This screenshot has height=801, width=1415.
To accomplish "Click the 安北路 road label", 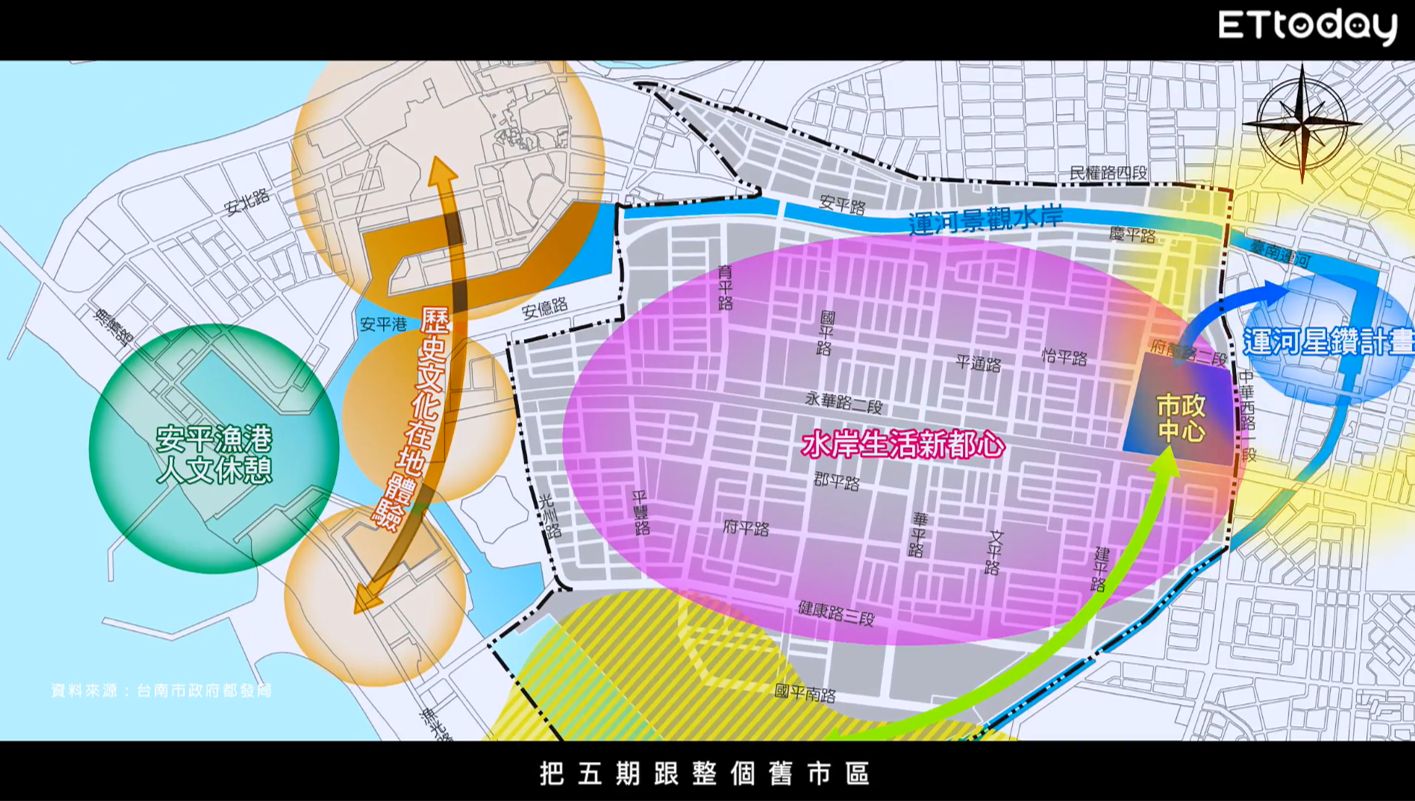I will point(248,203).
